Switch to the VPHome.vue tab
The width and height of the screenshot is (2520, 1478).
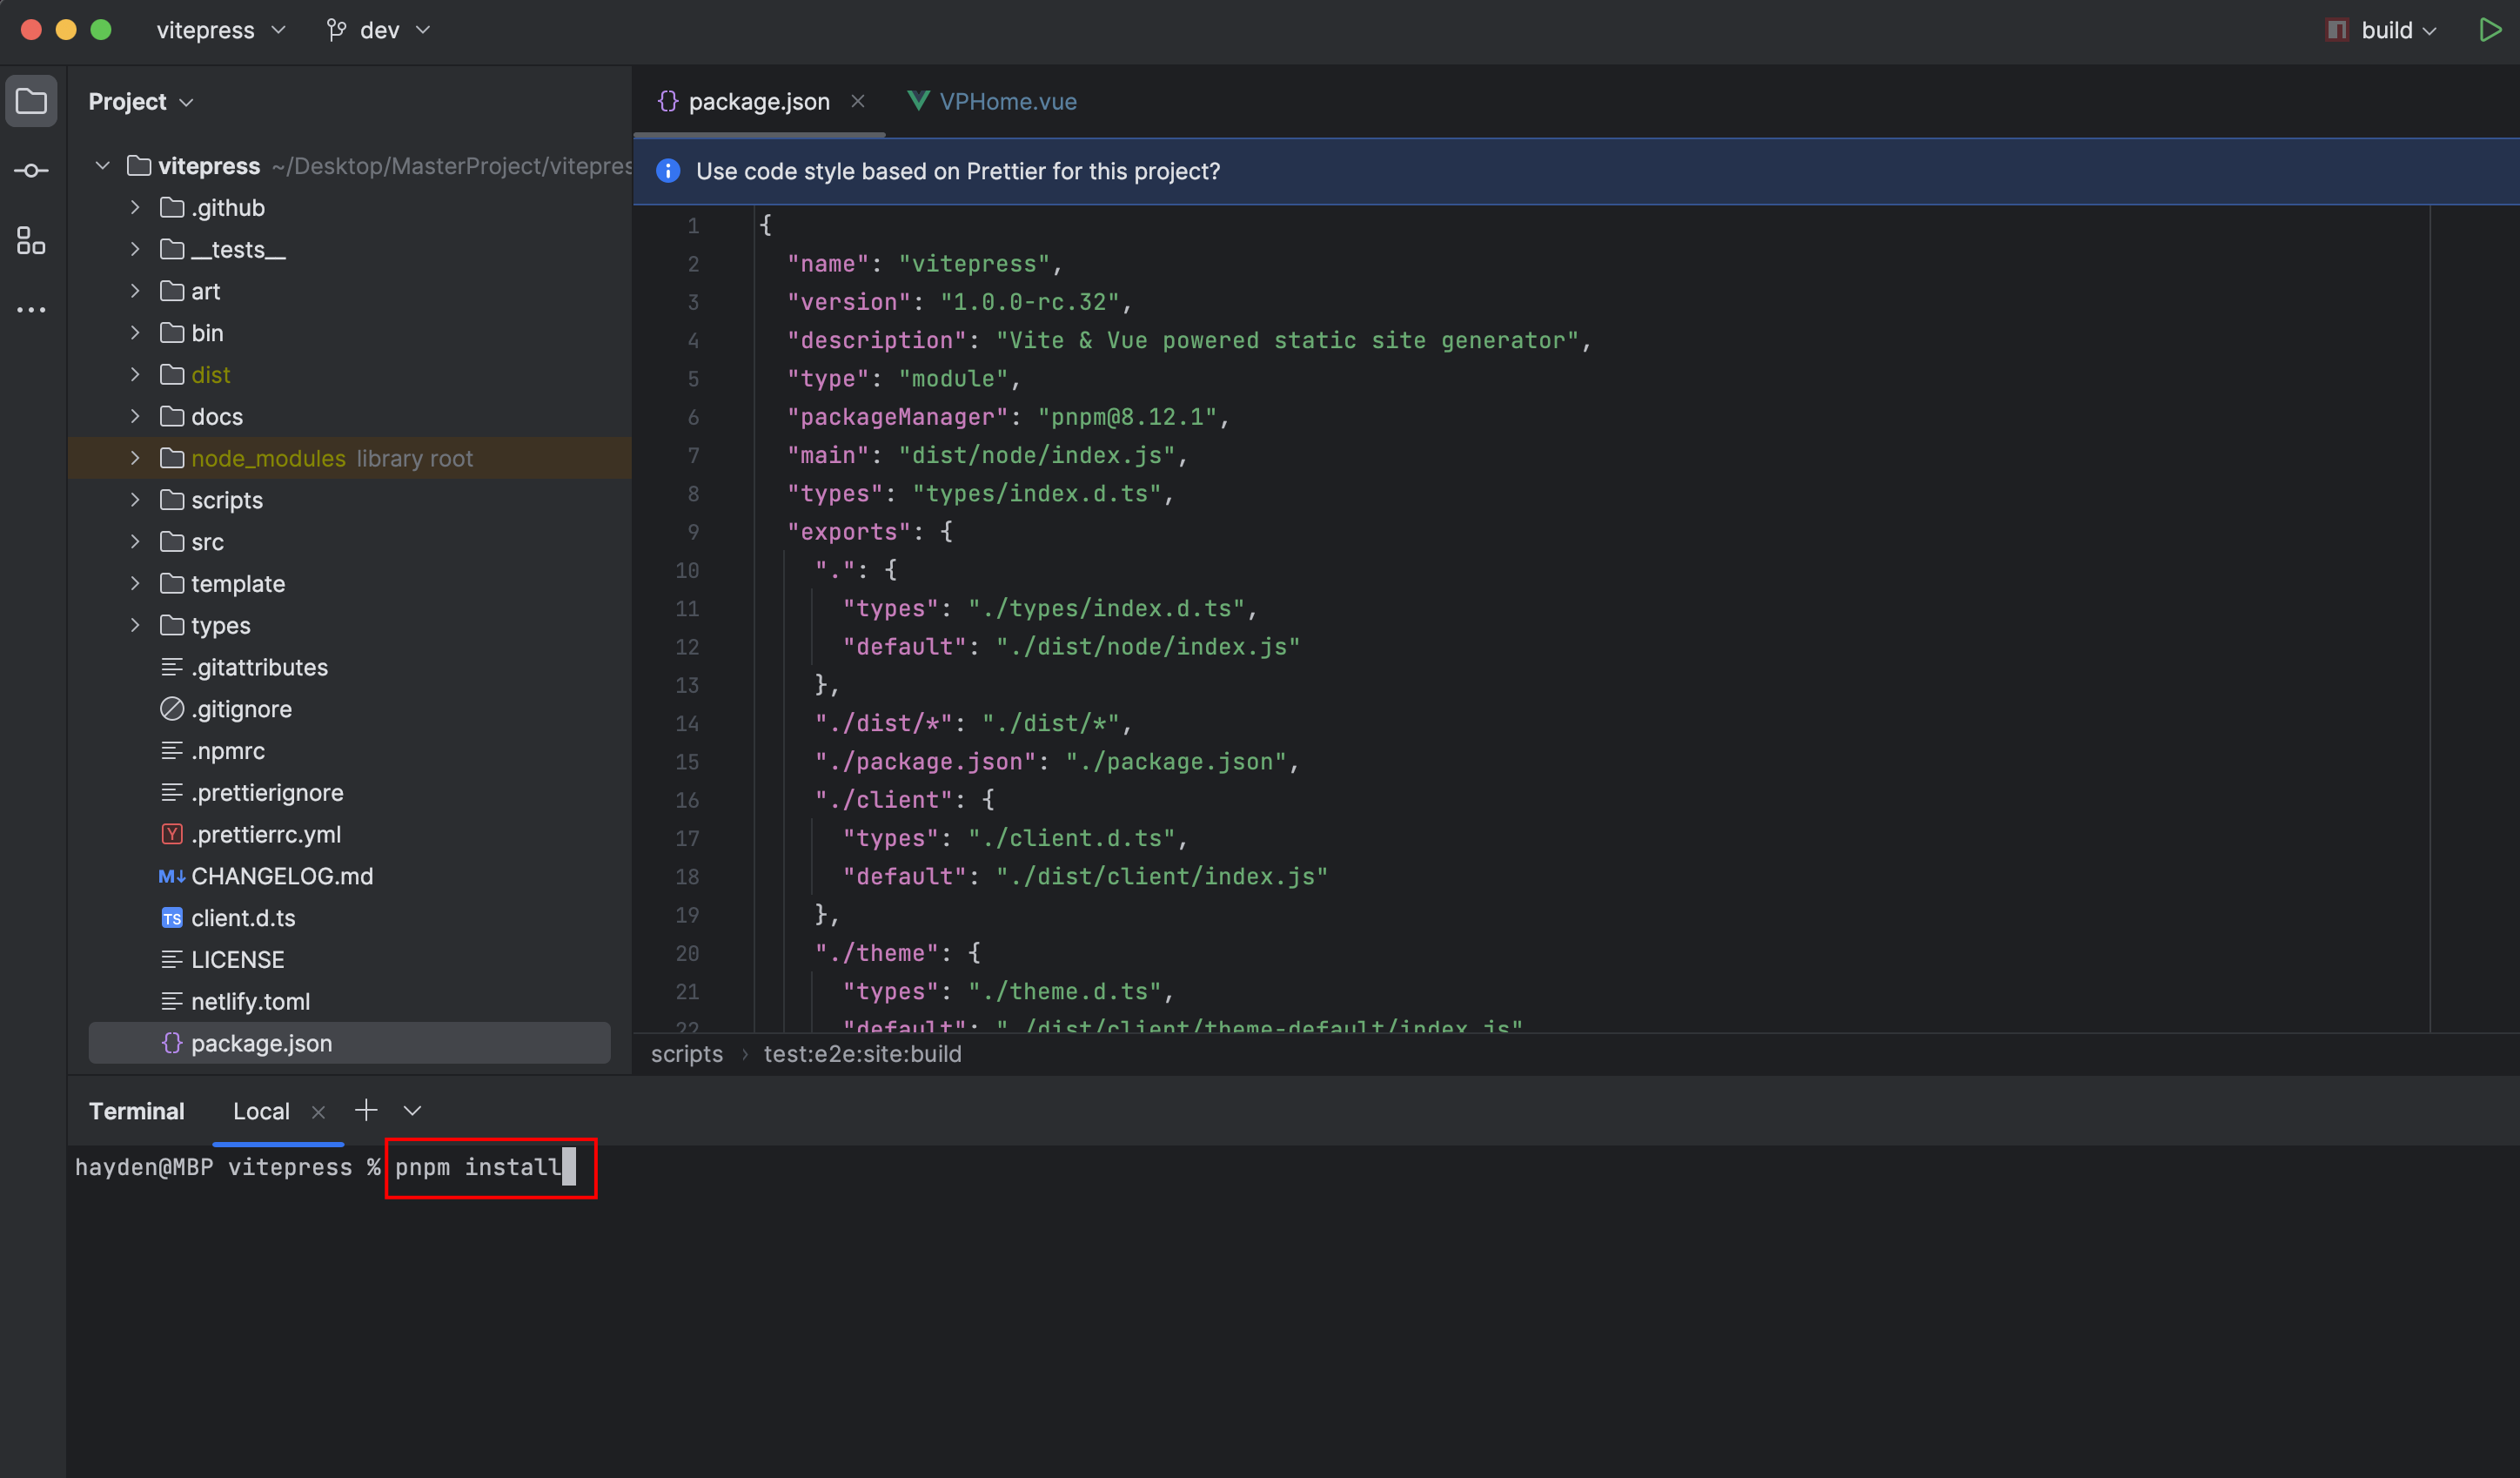(x=1006, y=101)
